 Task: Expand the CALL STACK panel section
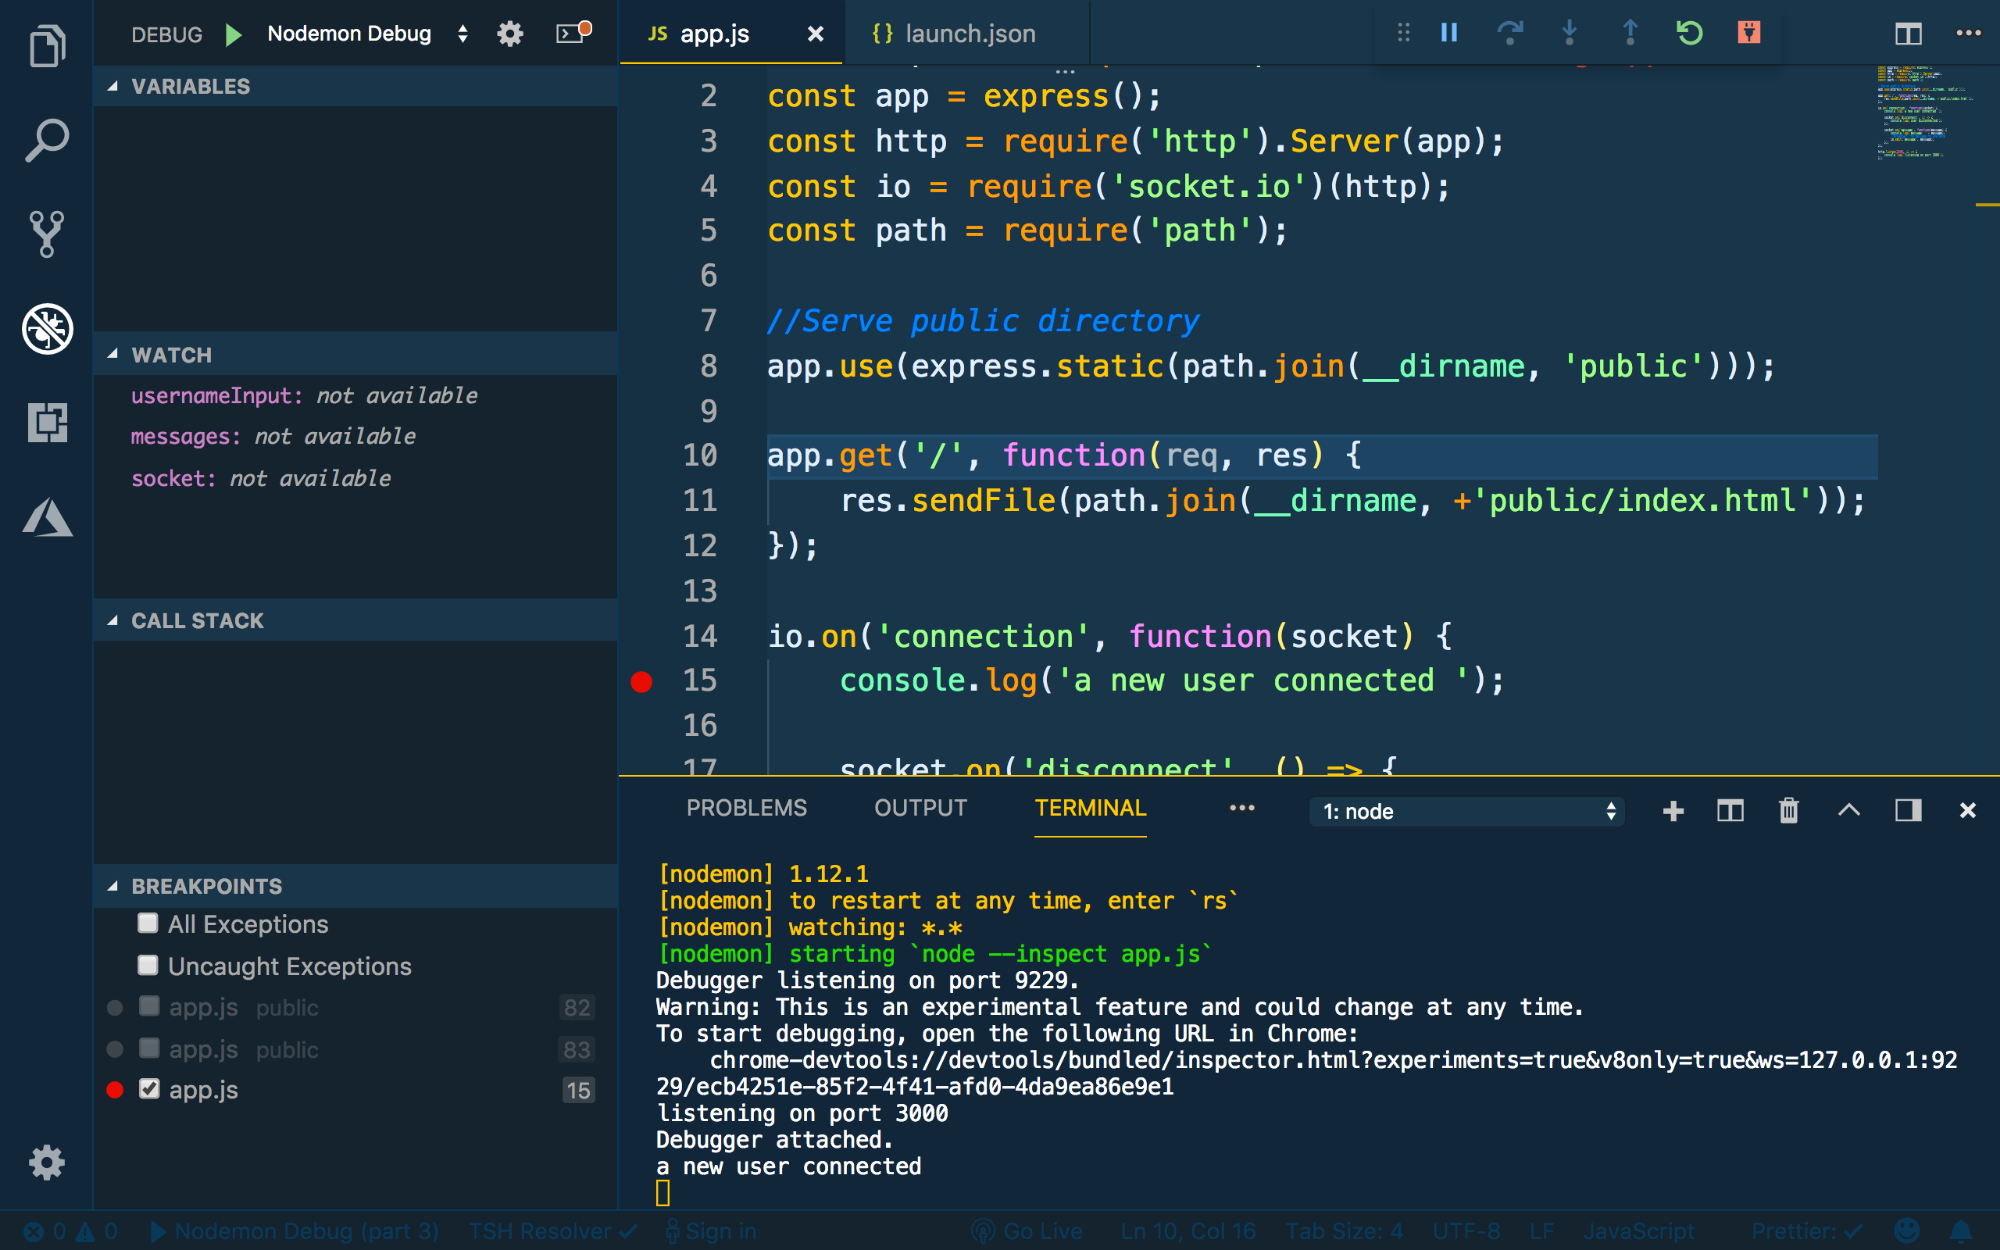click(197, 621)
